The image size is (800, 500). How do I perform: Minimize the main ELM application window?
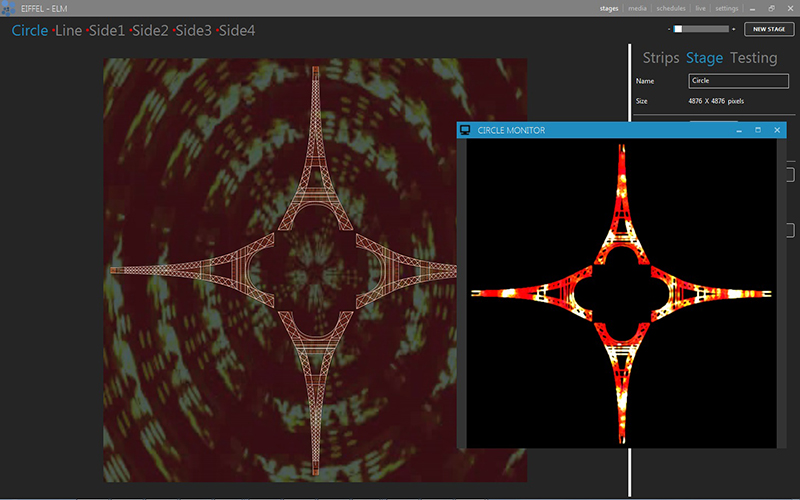[754, 8]
